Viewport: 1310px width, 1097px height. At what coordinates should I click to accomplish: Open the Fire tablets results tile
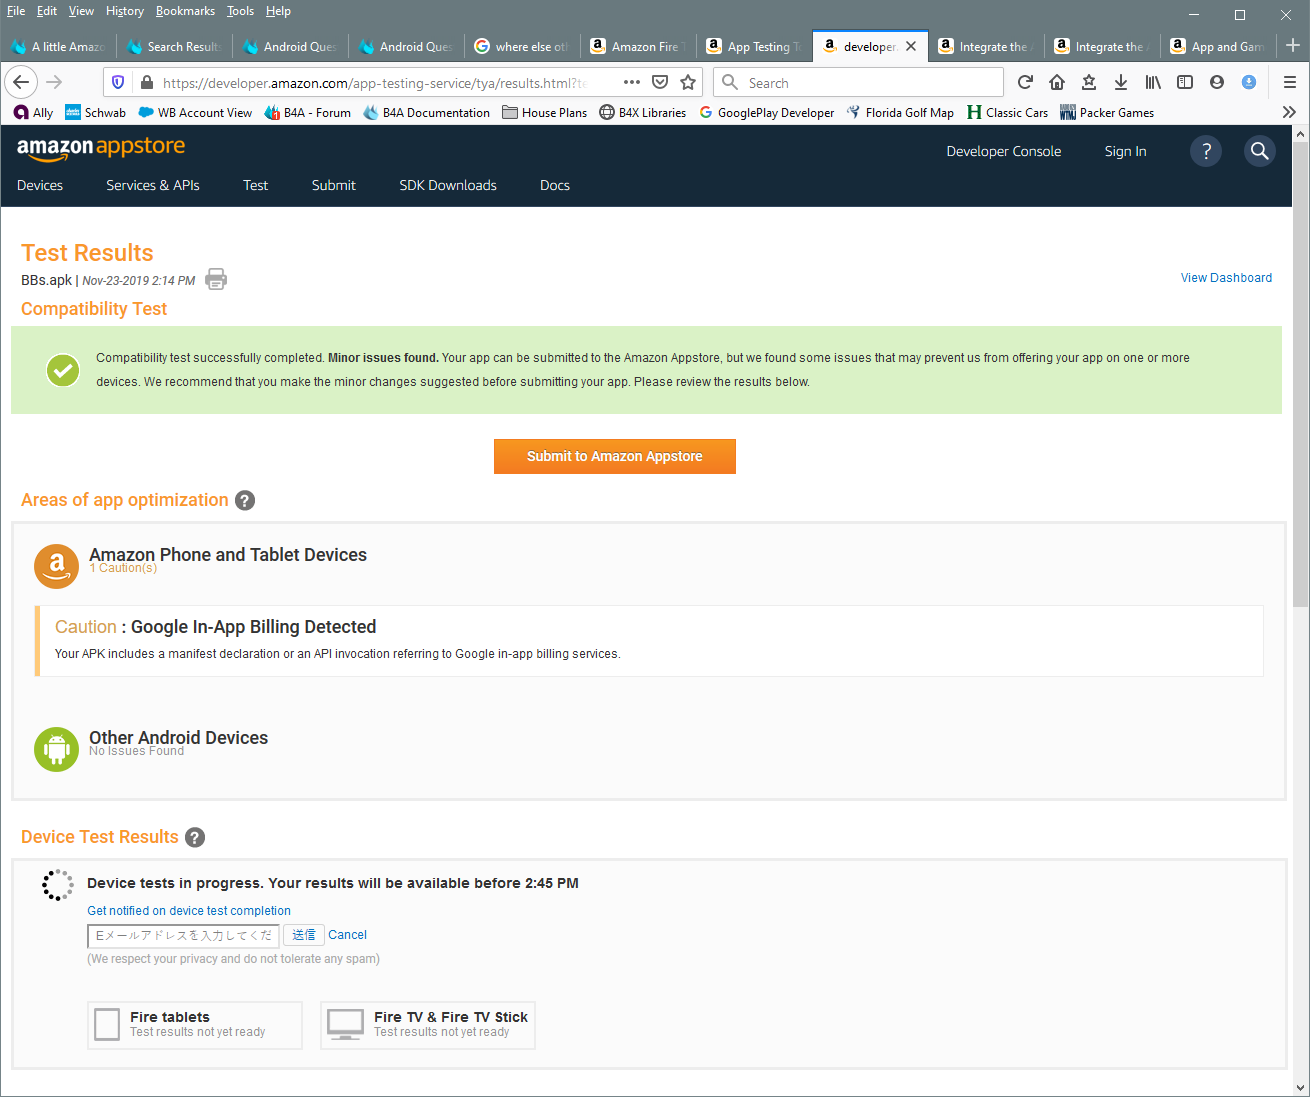pos(195,1025)
